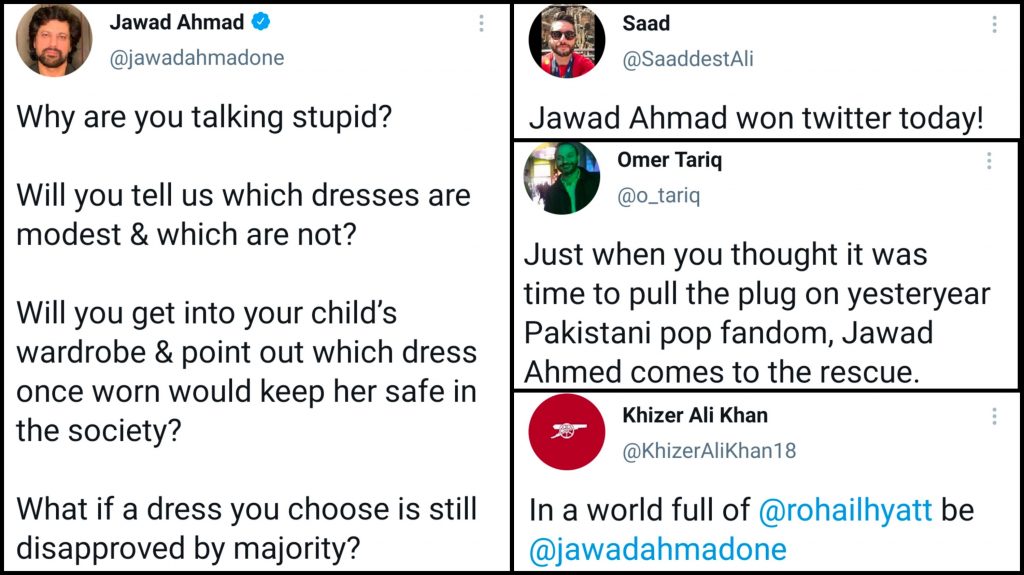Click the Khizer Ali Khan display name
This screenshot has width=1024, height=575.
pyautogui.click(x=695, y=415)
